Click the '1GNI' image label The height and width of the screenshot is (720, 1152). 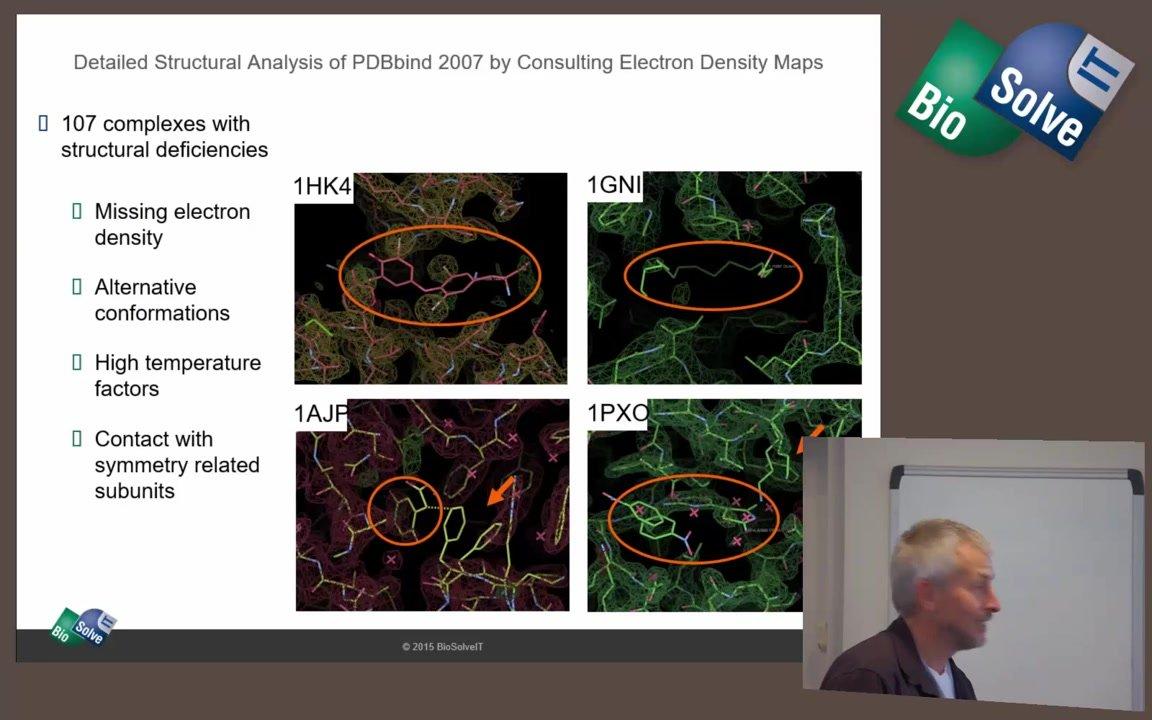click(614, 185)
